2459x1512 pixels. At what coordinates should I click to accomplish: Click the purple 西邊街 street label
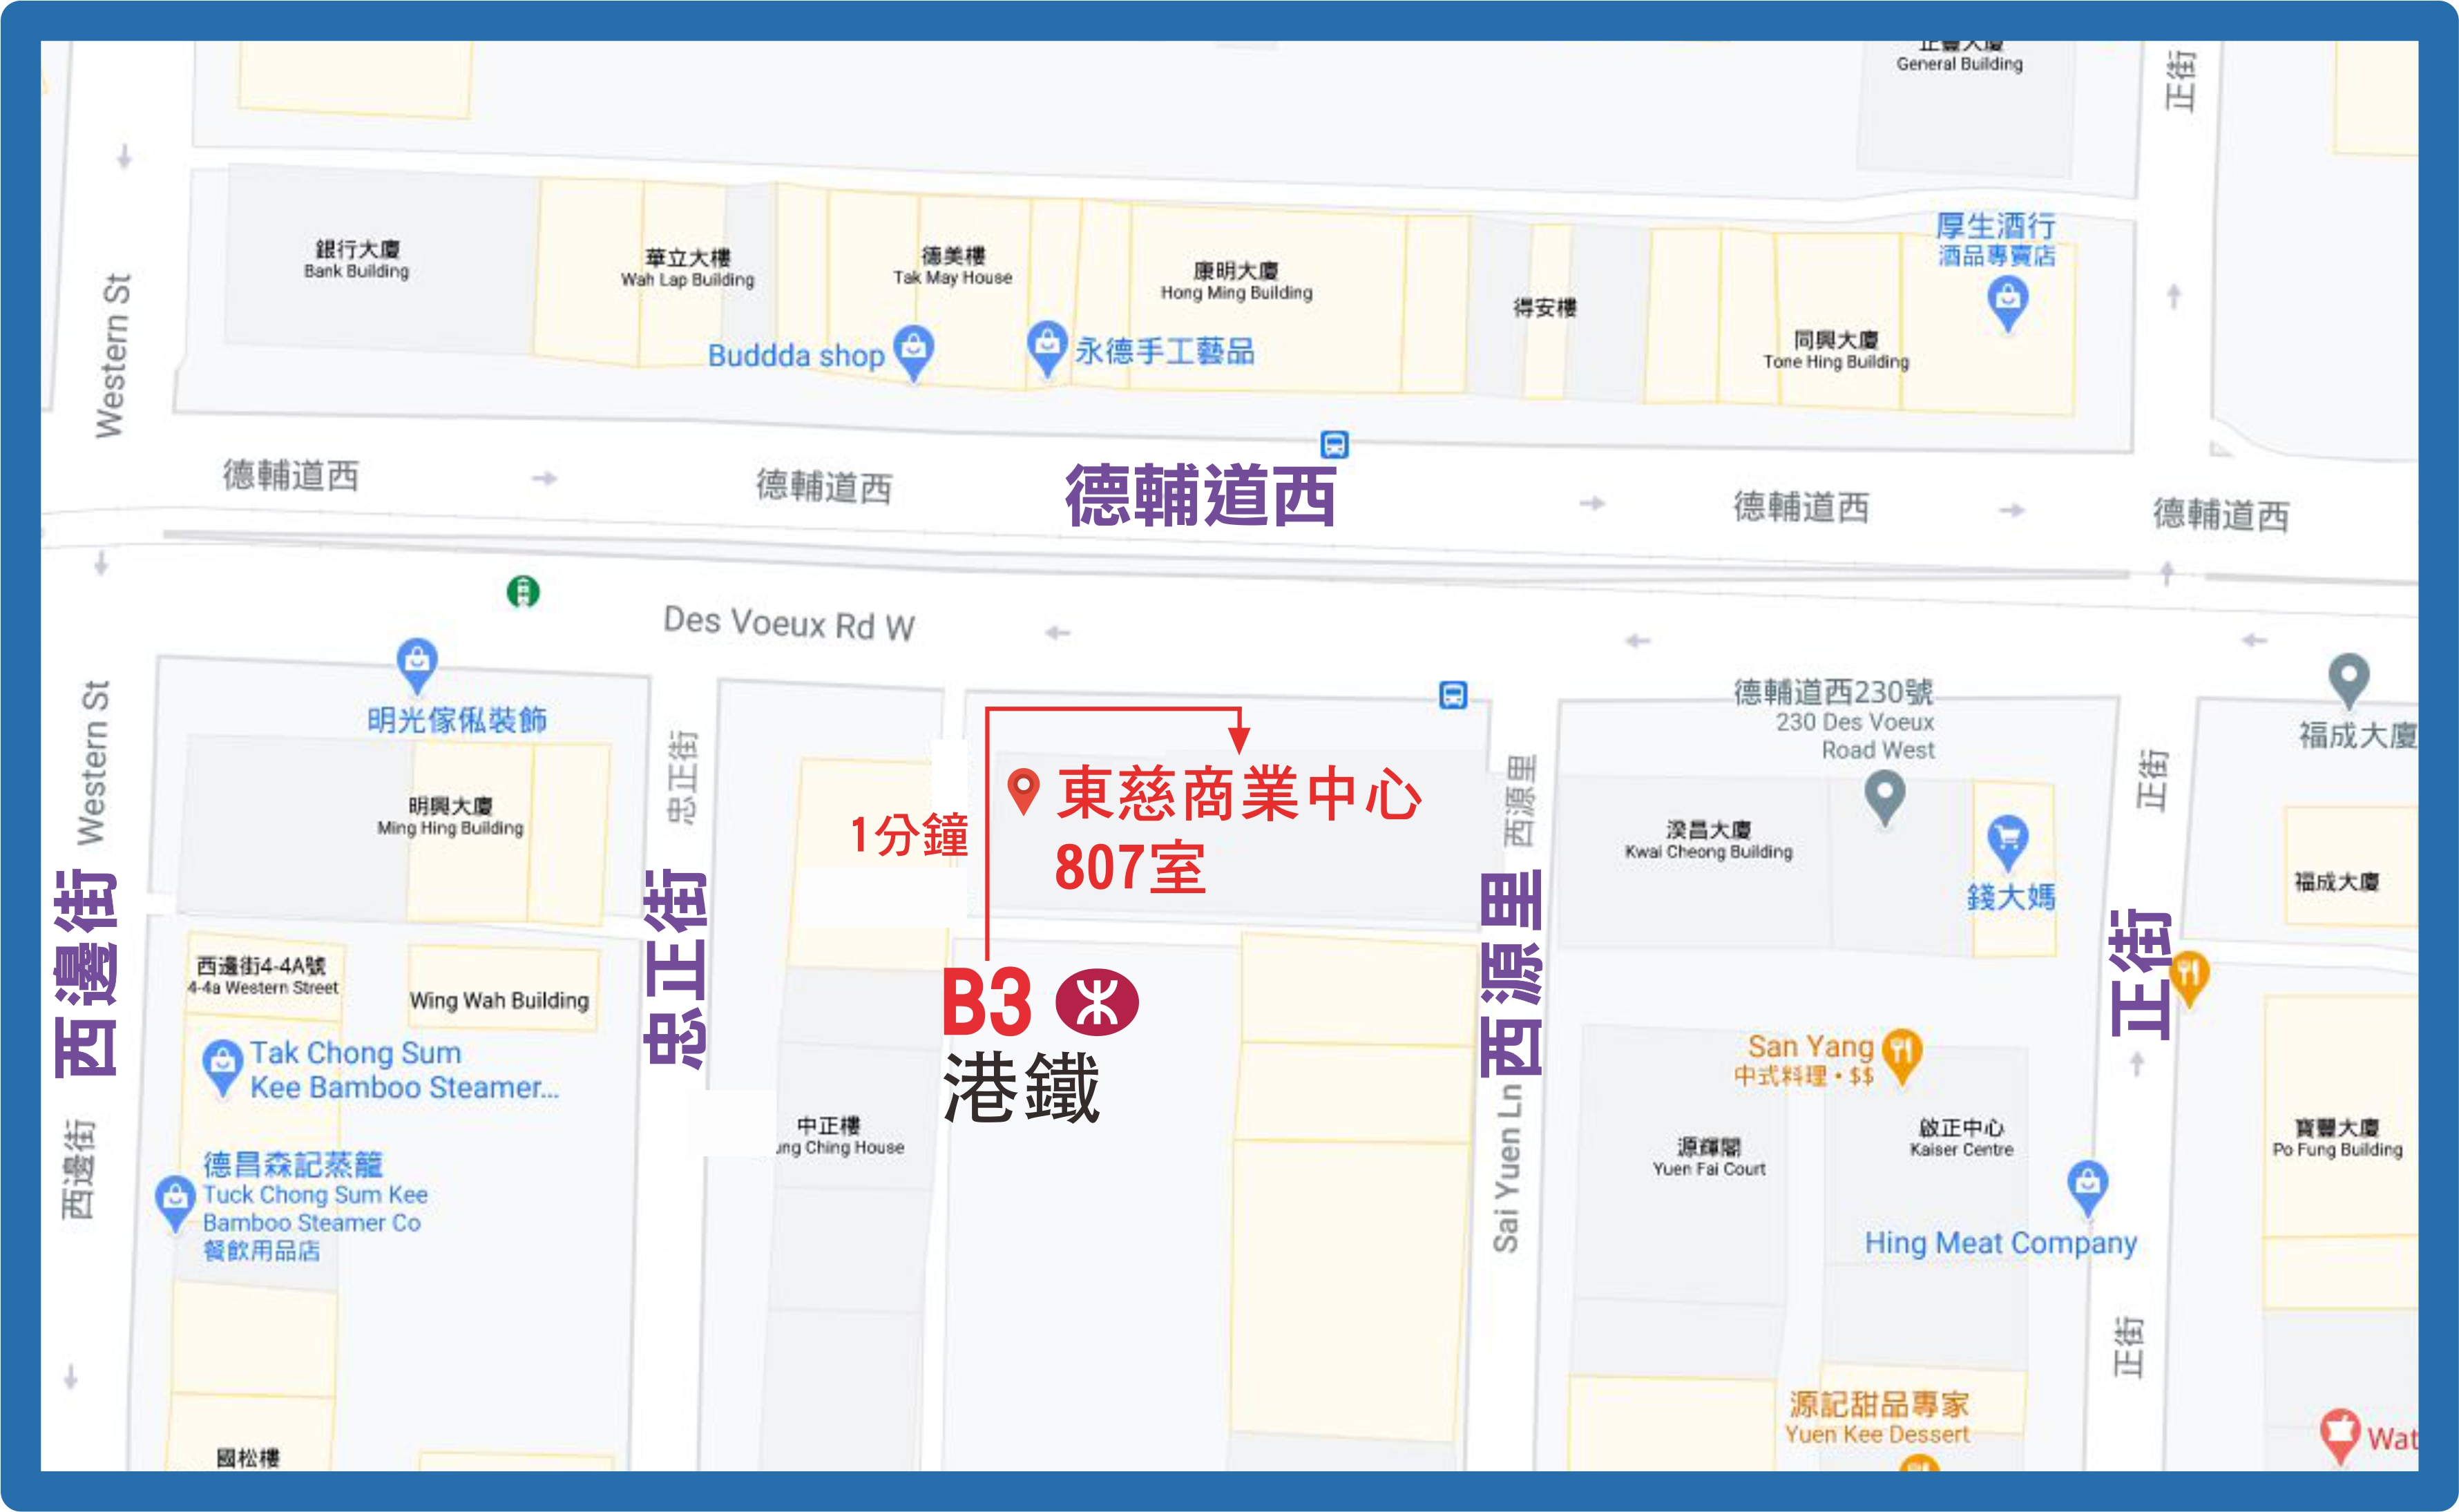click(x=86, y=974)
